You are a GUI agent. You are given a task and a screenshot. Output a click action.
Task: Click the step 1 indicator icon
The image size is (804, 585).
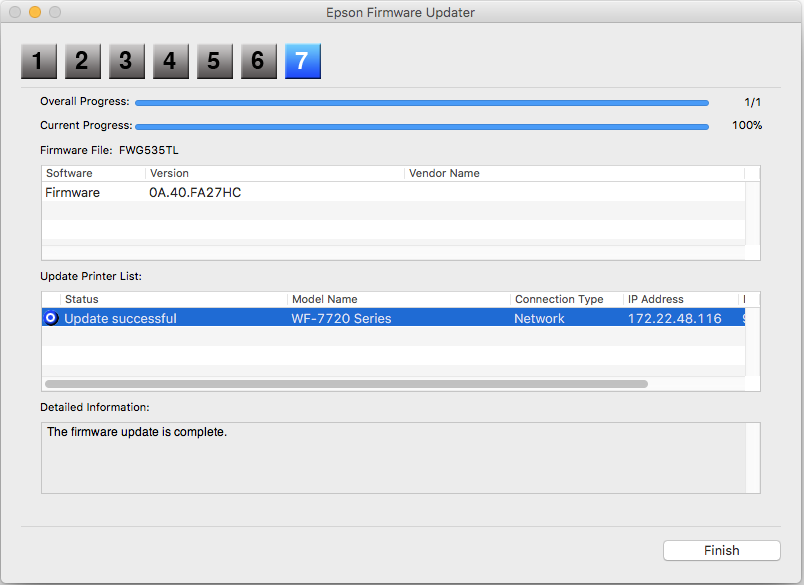[x=39, y=61]
